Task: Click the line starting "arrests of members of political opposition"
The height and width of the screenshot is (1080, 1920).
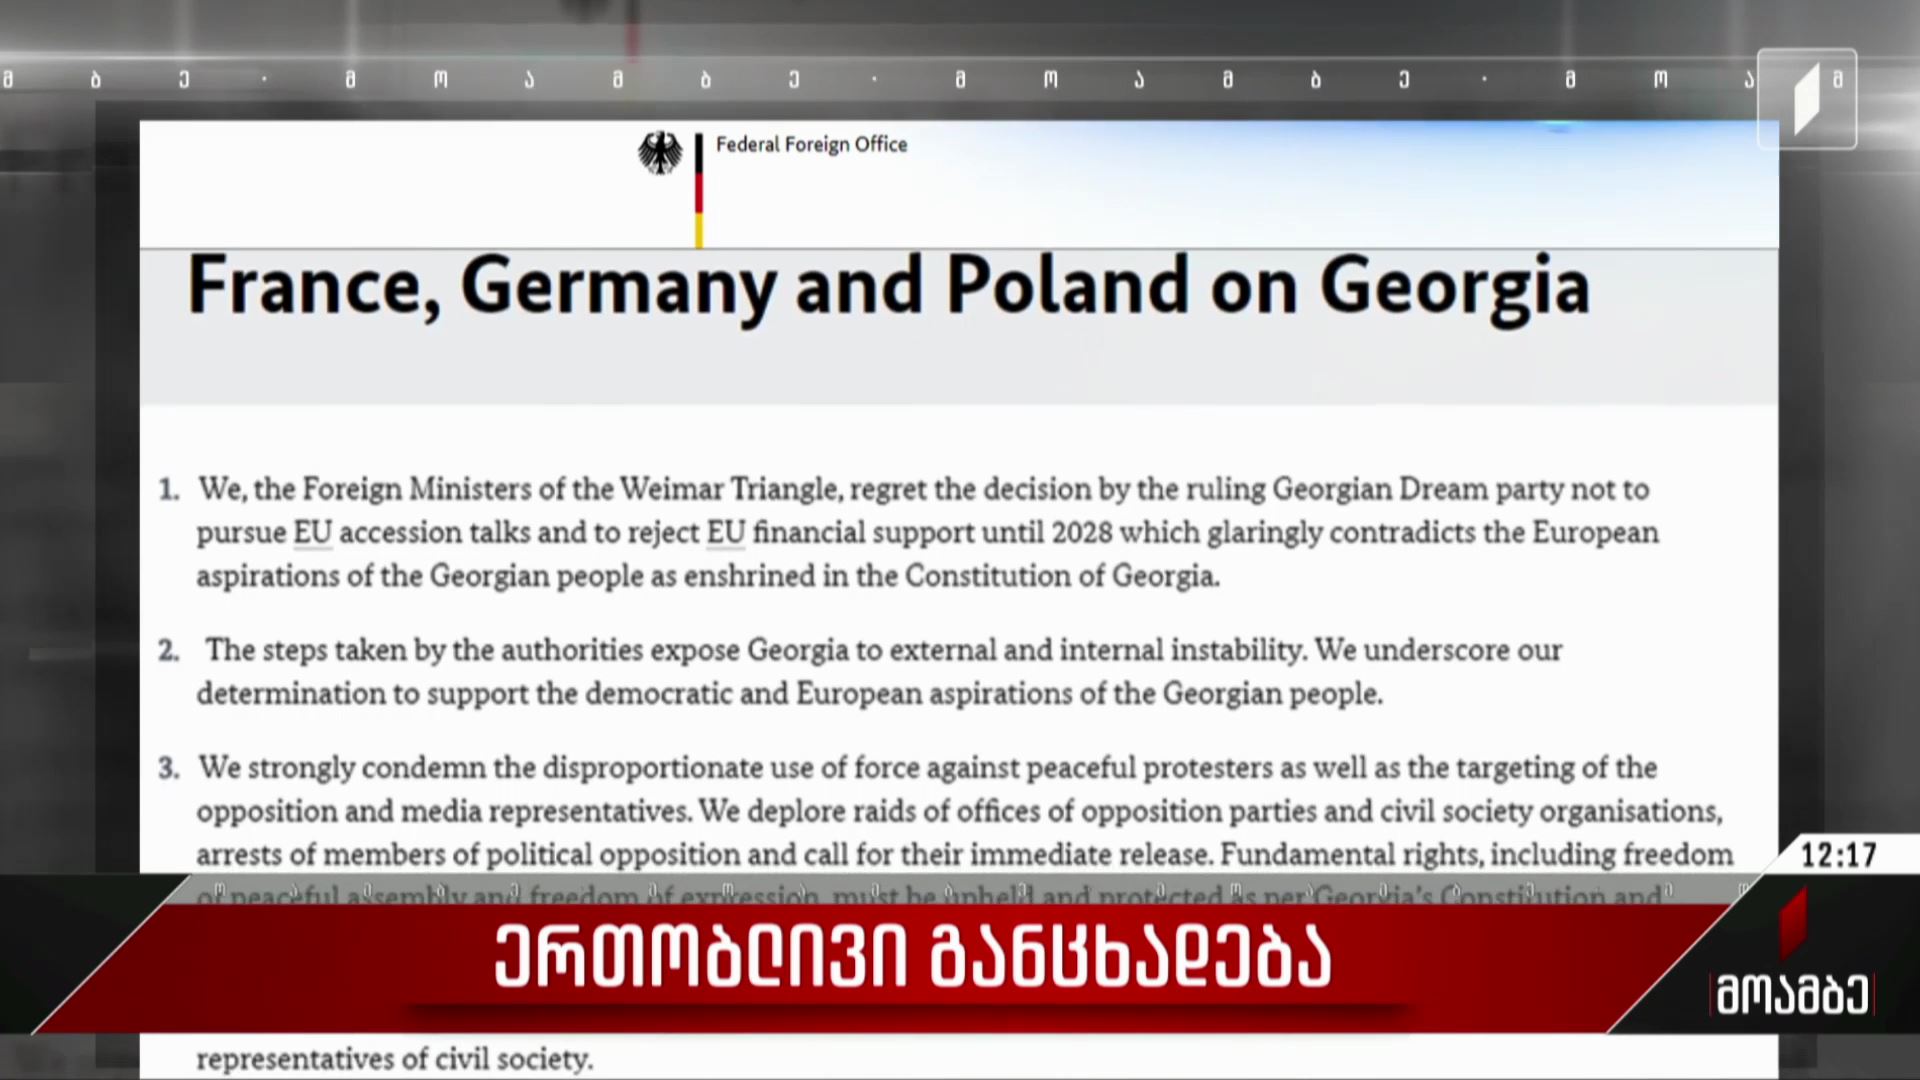Action: point(965,855)
